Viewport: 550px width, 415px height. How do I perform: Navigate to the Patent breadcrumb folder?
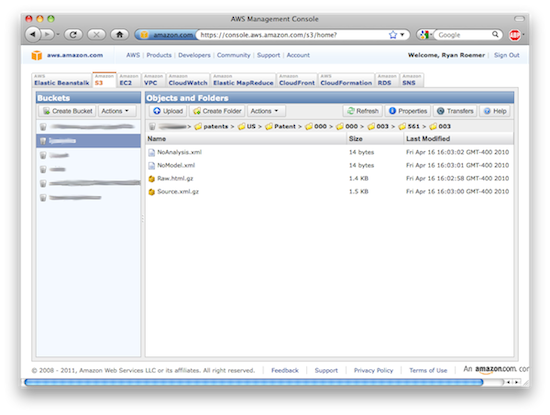point(280,126)
